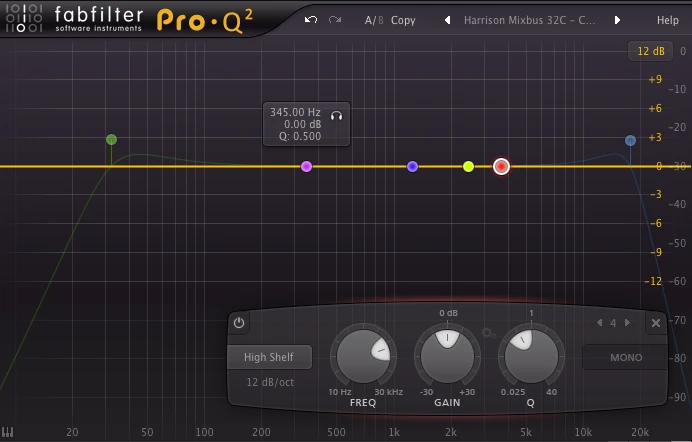Click the piano keyboard icon at bottom left
This screenshot has width=692, height=442.
click(x=9, y=432)
